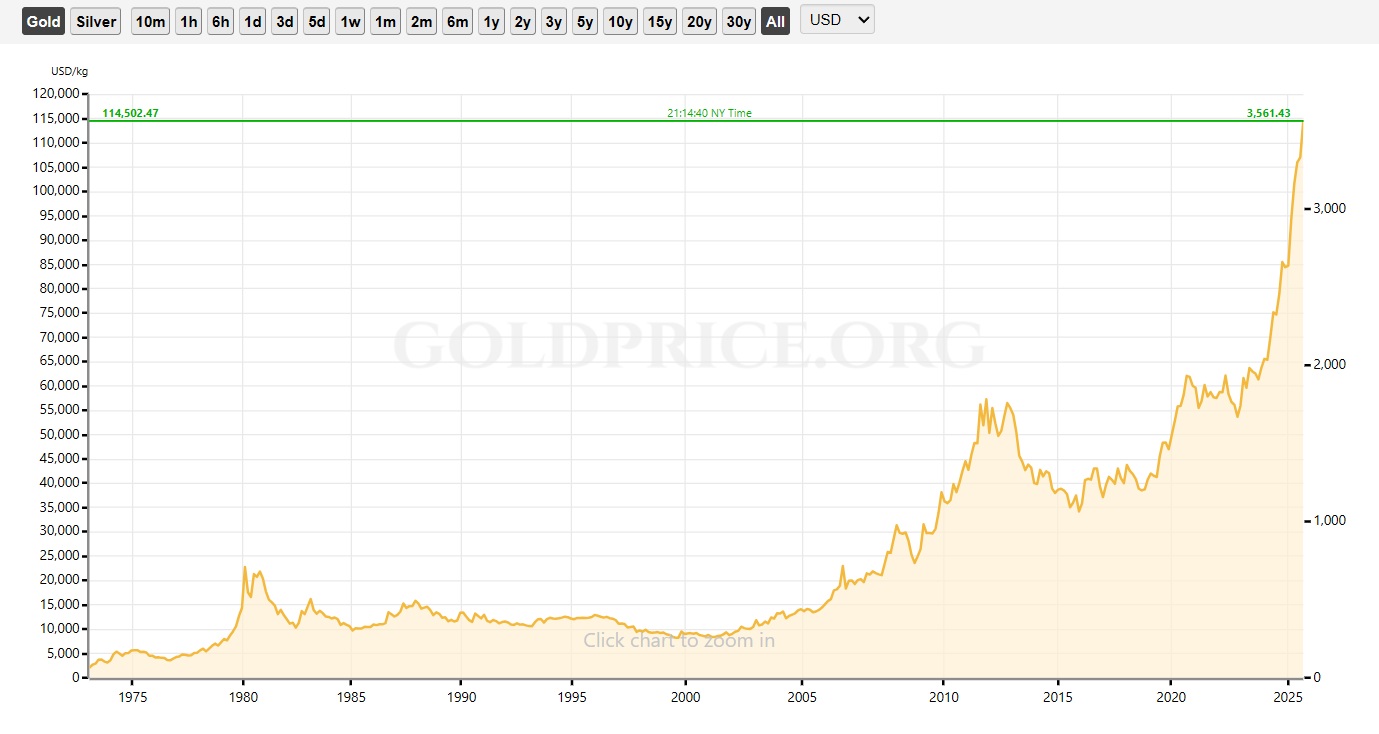Click the 21:14:40 NY Time label
This screenshot has height=734, width=1379.
[x=709, y=113]
